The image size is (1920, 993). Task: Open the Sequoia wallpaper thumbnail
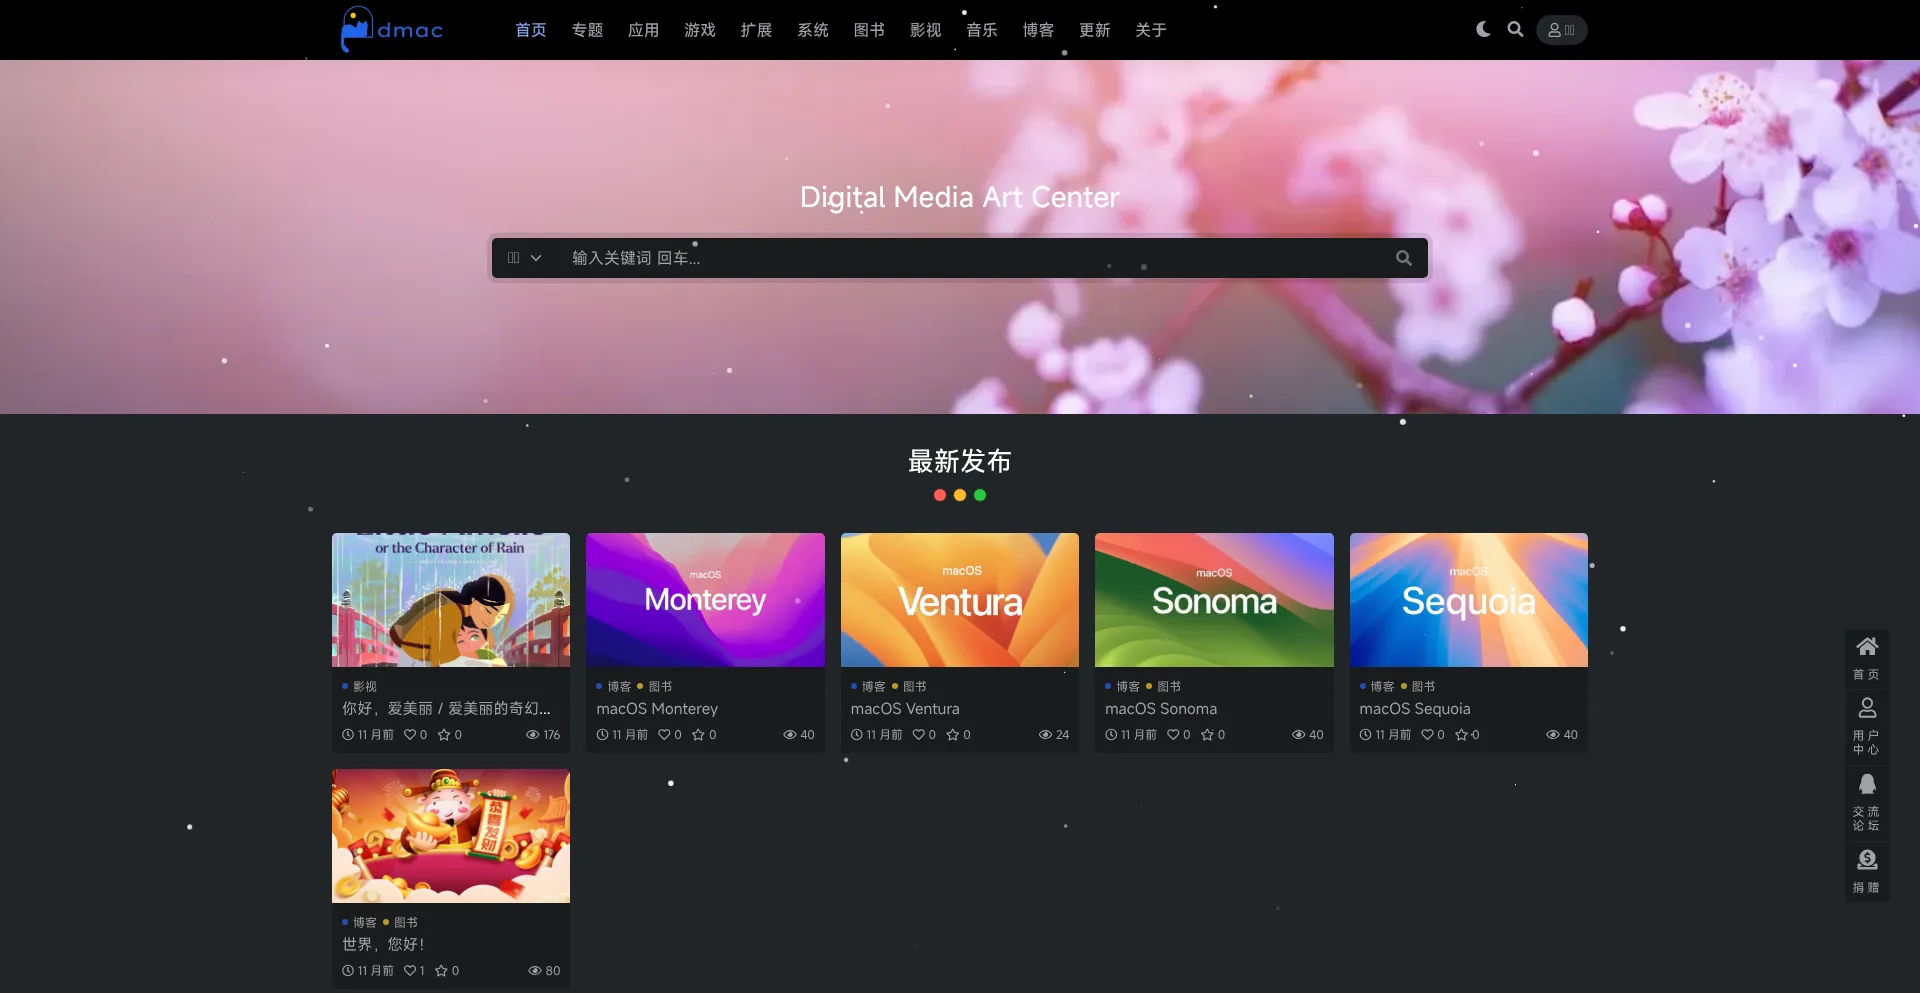click(x=1469, y=600)
